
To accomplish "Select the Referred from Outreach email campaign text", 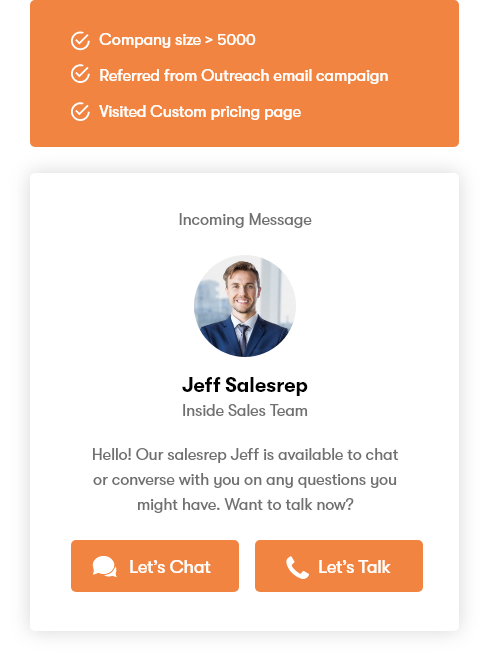I will pos(244,76).
